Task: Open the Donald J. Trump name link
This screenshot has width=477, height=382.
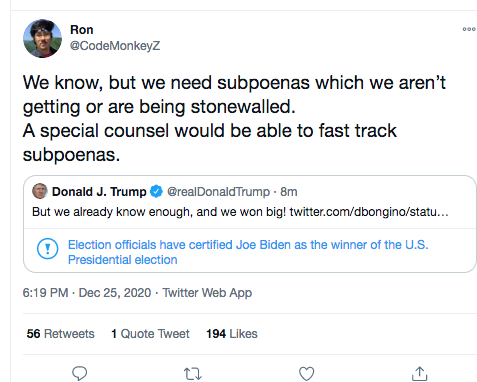Action: point(99,192)
